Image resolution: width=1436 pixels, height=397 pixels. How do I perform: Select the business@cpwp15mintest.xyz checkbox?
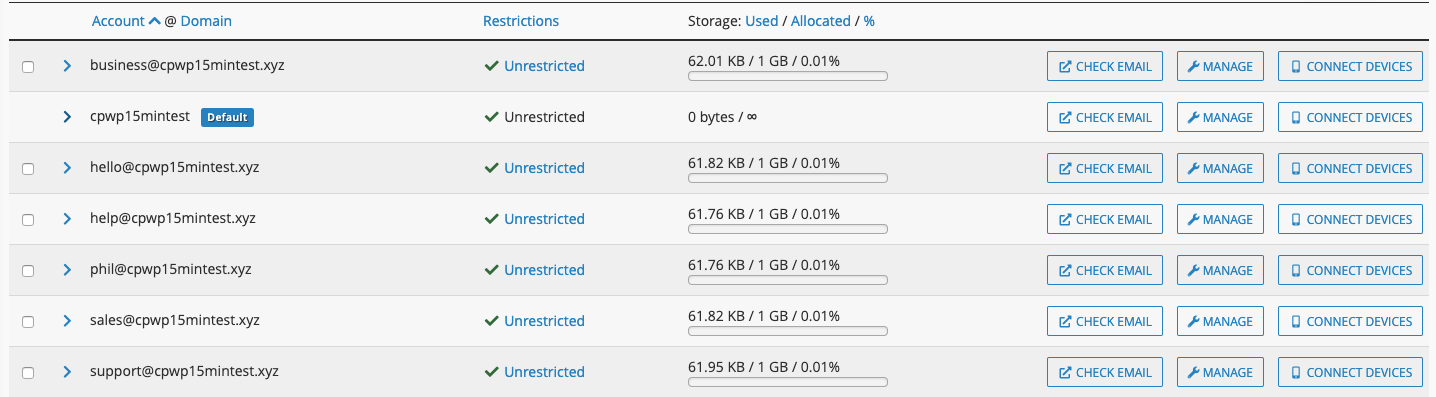28,67
